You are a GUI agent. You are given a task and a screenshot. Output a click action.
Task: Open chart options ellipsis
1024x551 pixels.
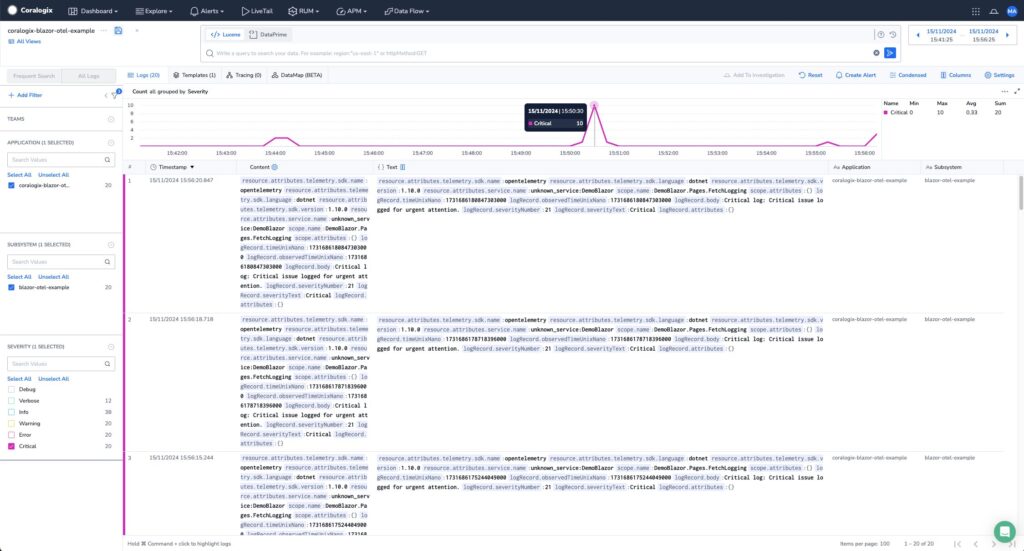(x=1004, y=91)
